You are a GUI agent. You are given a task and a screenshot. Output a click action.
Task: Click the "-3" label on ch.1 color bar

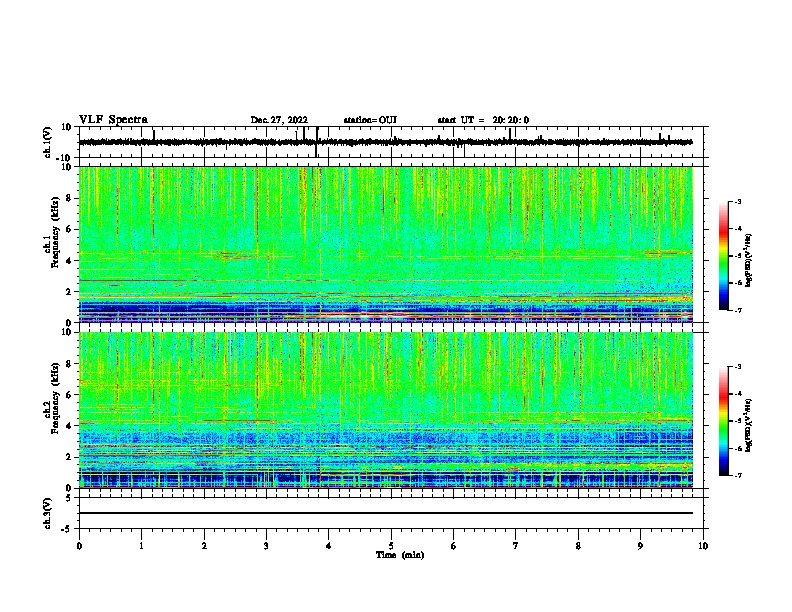[738, 201]
